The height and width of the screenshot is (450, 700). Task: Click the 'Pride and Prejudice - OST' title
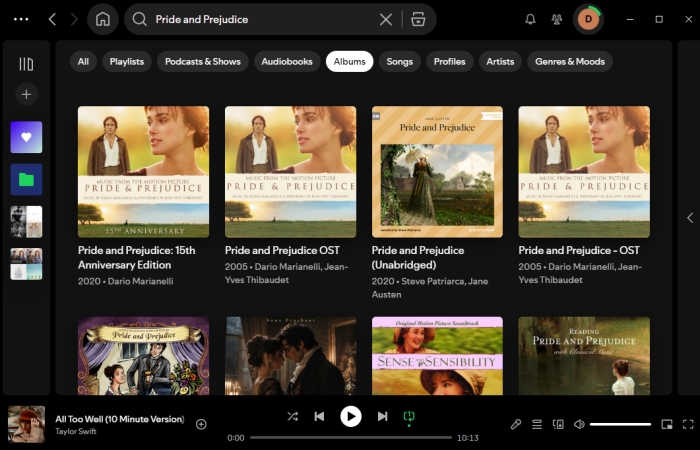[579, 250]
